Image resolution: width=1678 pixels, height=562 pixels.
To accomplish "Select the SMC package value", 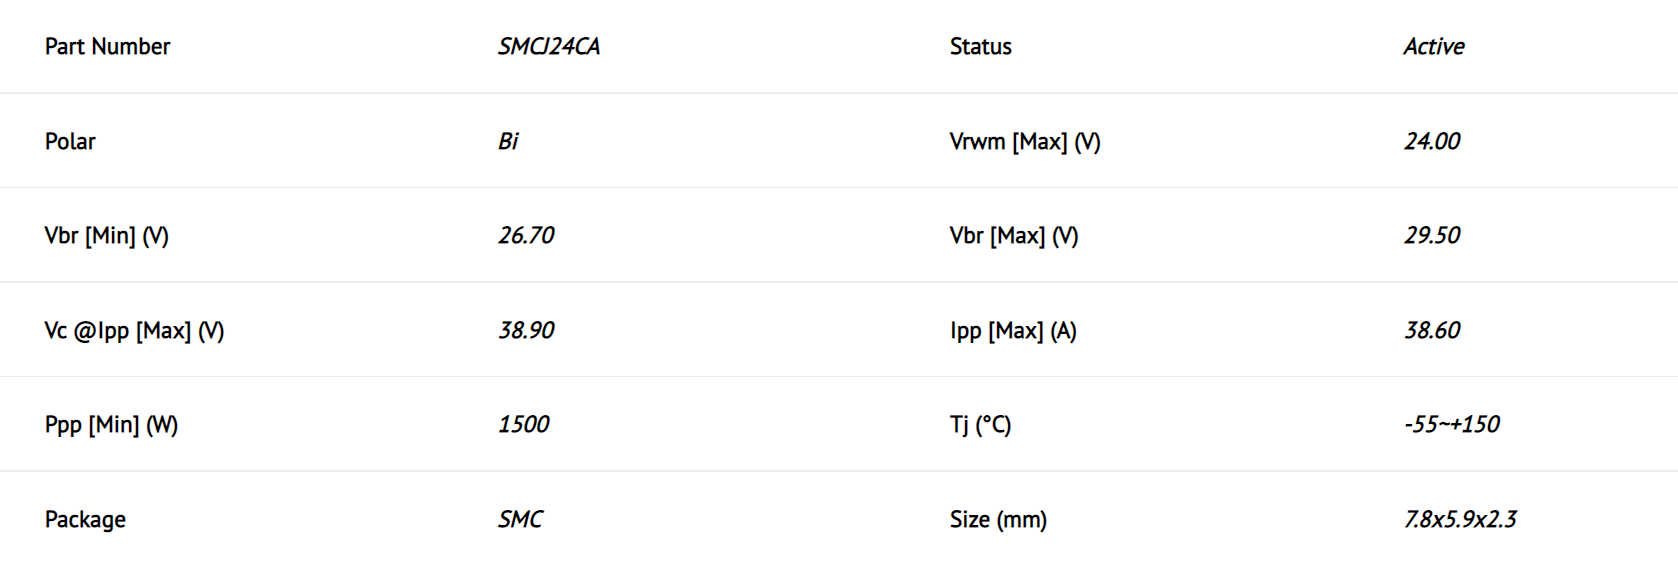I will point(521,519).
